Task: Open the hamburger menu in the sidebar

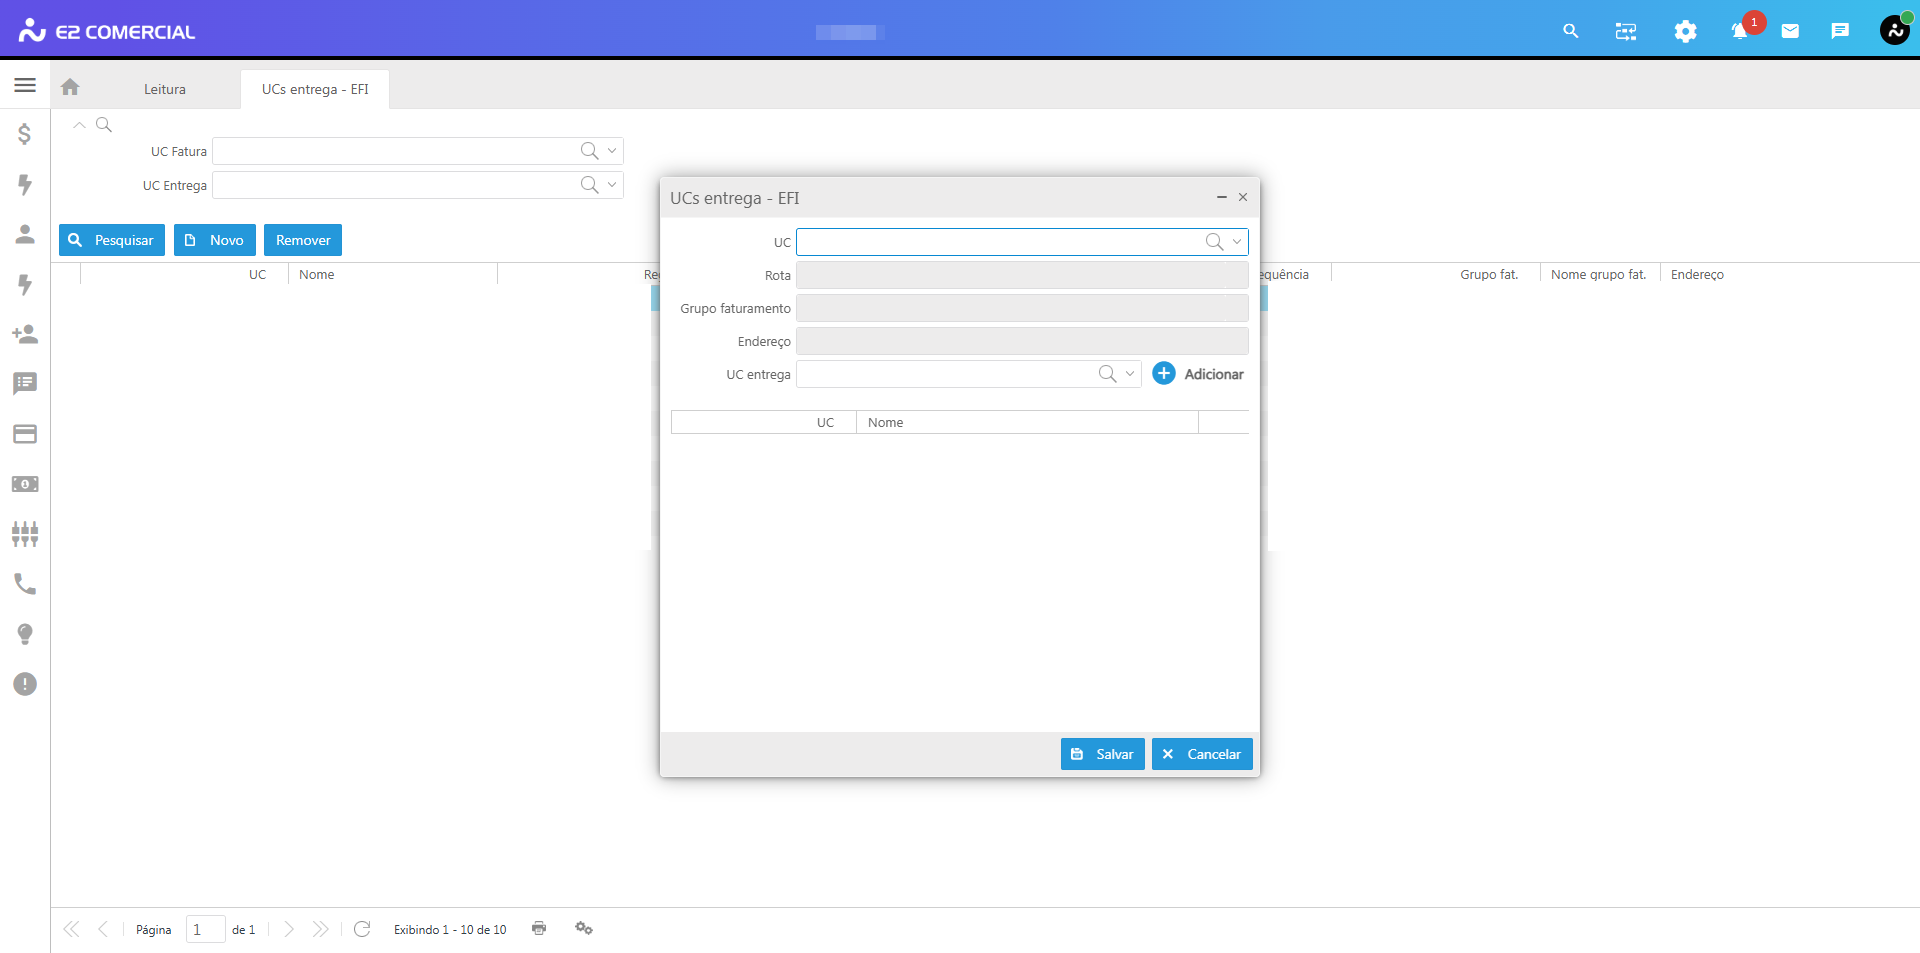Action: (25, 86)
